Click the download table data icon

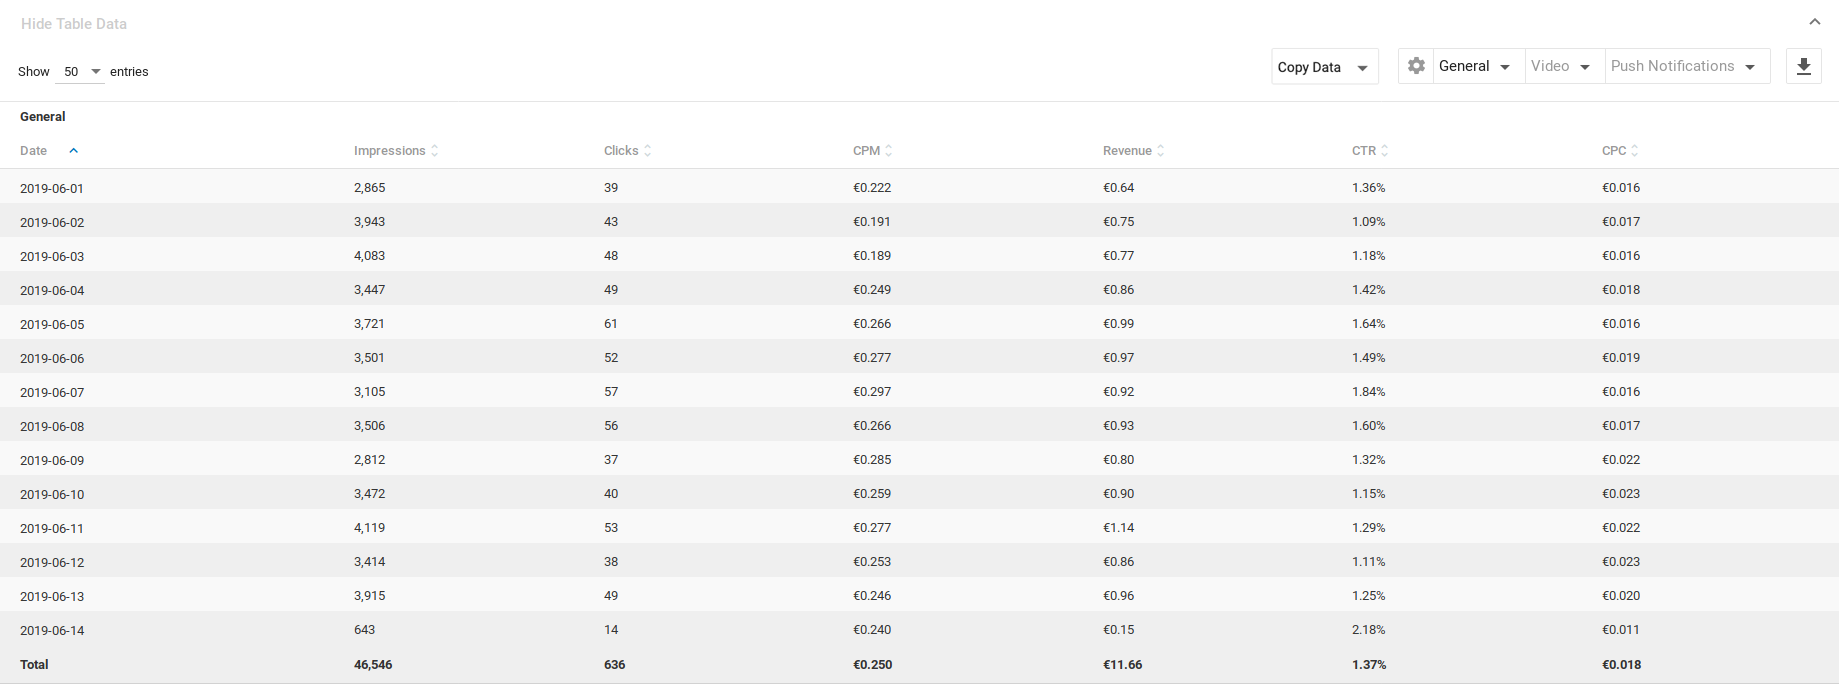coord(1803,67)
